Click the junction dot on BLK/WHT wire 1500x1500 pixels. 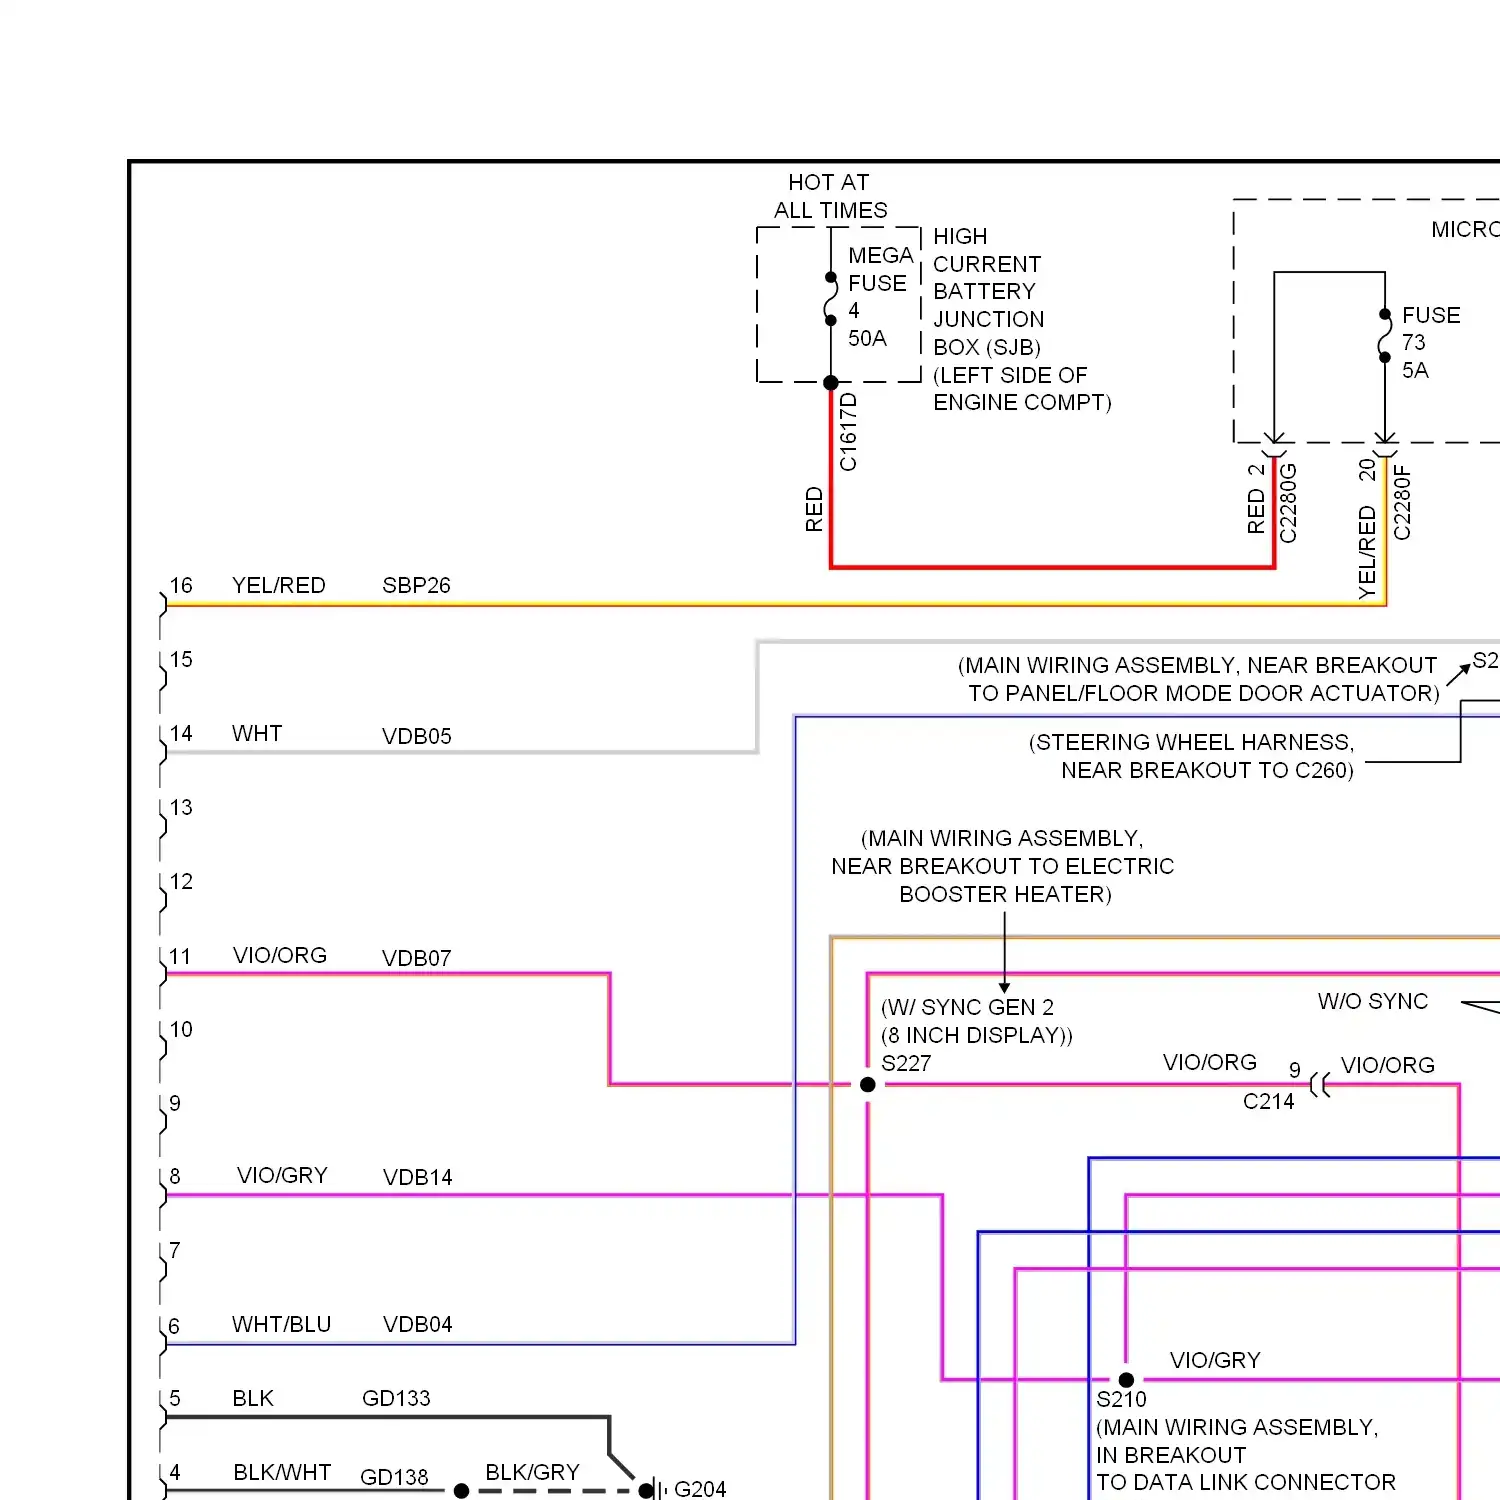[x=461, y=1491]
